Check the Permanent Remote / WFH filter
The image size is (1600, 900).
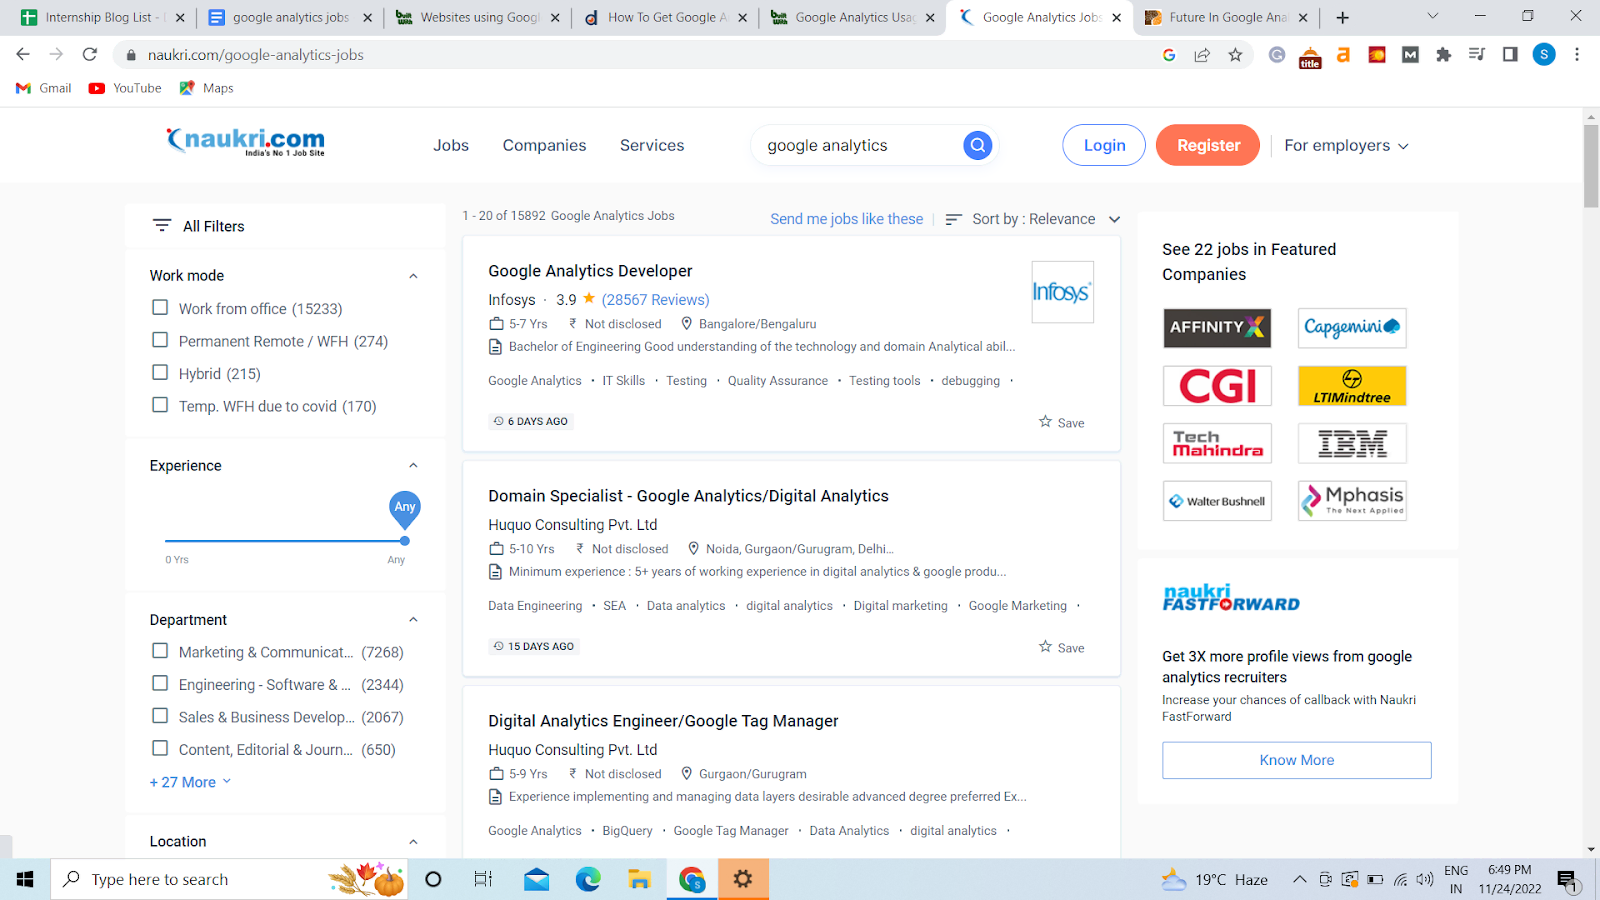(160, 341)
